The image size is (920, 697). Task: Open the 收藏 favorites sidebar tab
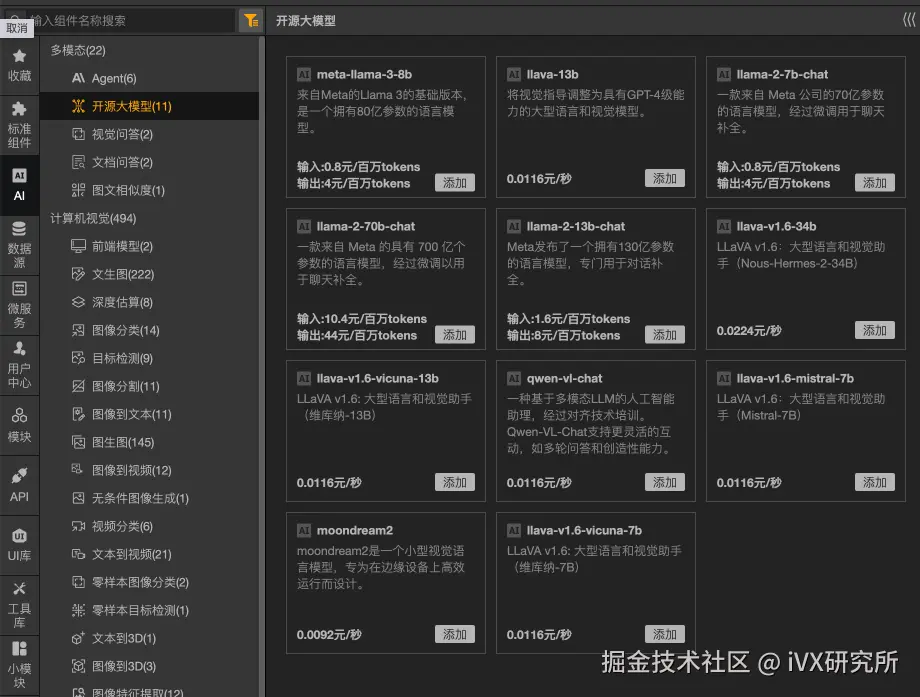click(19, 66)
